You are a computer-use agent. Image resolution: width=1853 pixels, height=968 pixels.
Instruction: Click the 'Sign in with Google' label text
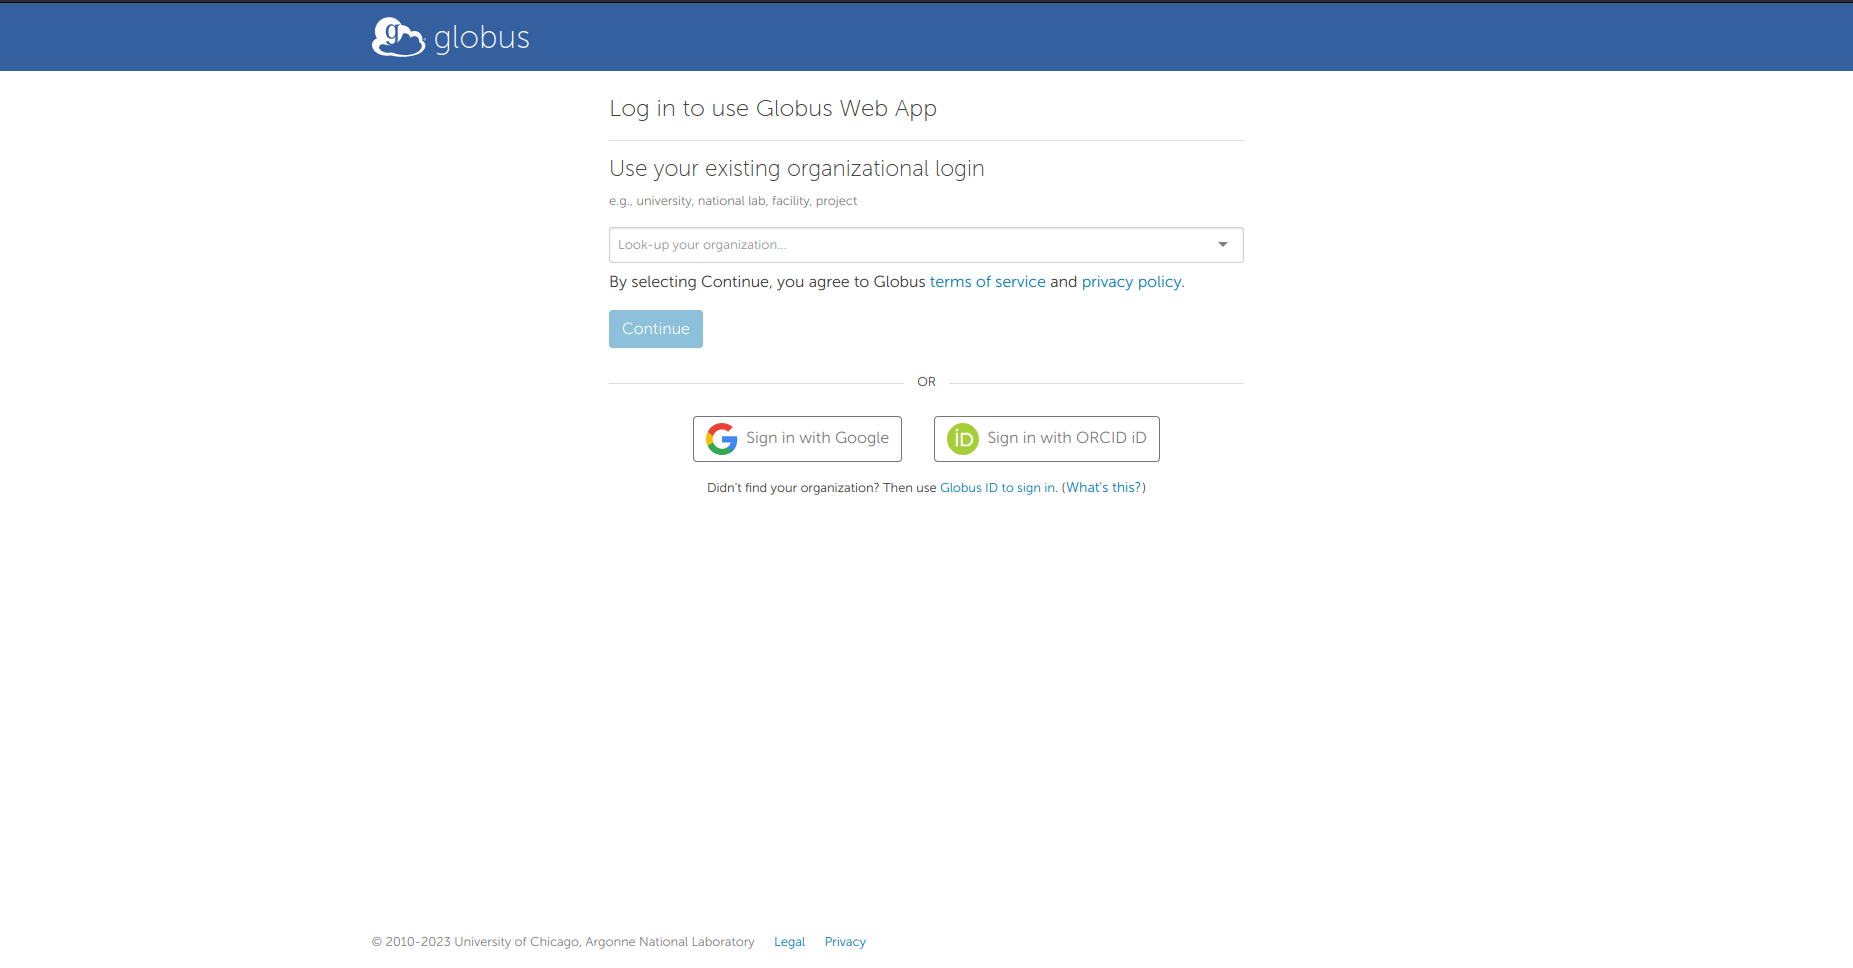coord(817,438)
